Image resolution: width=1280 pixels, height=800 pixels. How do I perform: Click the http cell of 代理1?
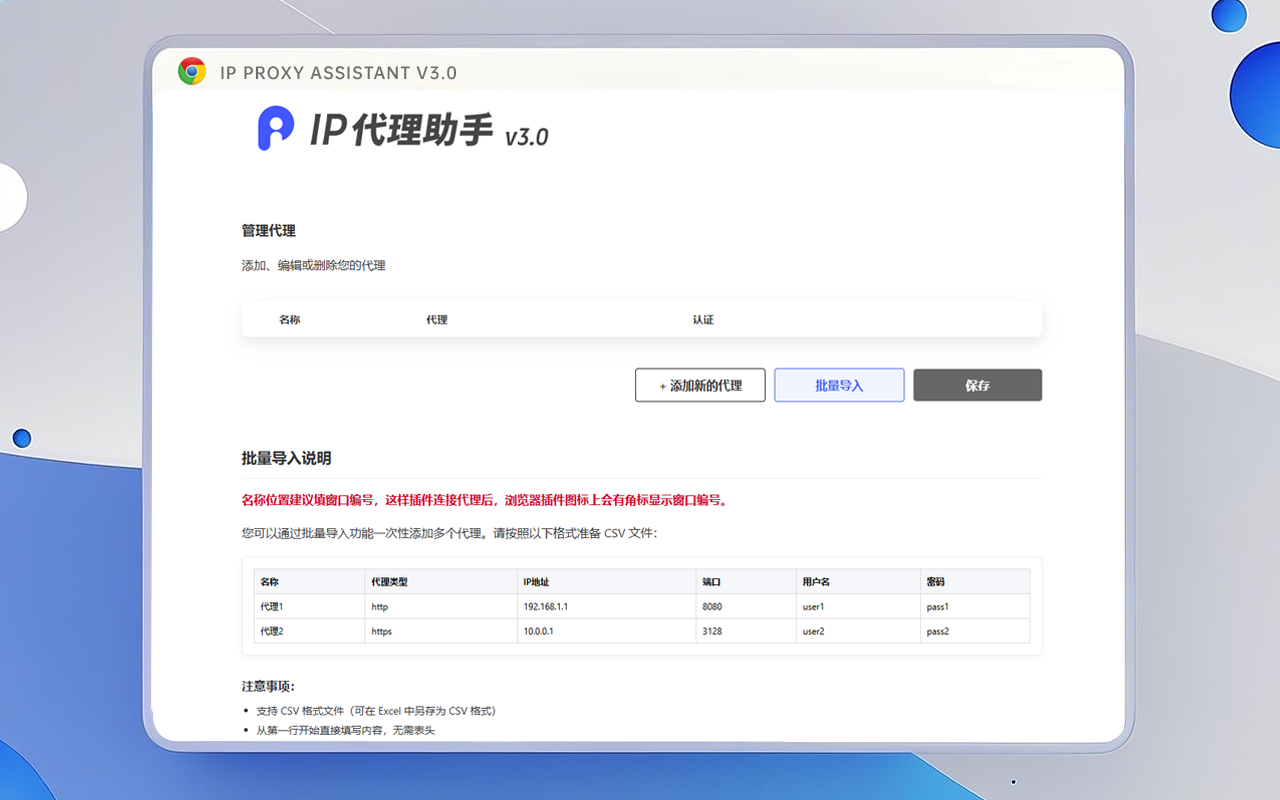[x=378, y=606]
